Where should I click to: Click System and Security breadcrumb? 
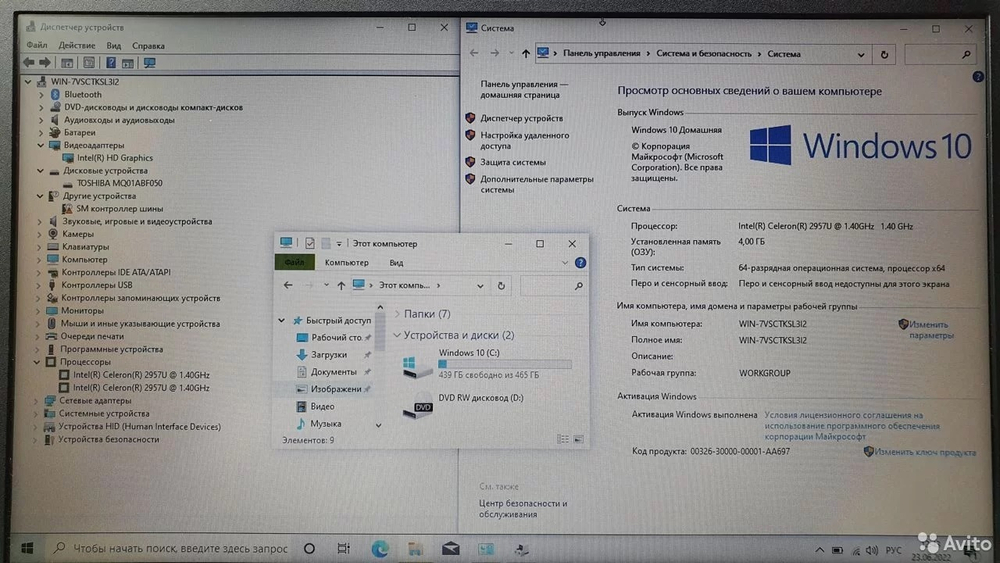point(703,54)
